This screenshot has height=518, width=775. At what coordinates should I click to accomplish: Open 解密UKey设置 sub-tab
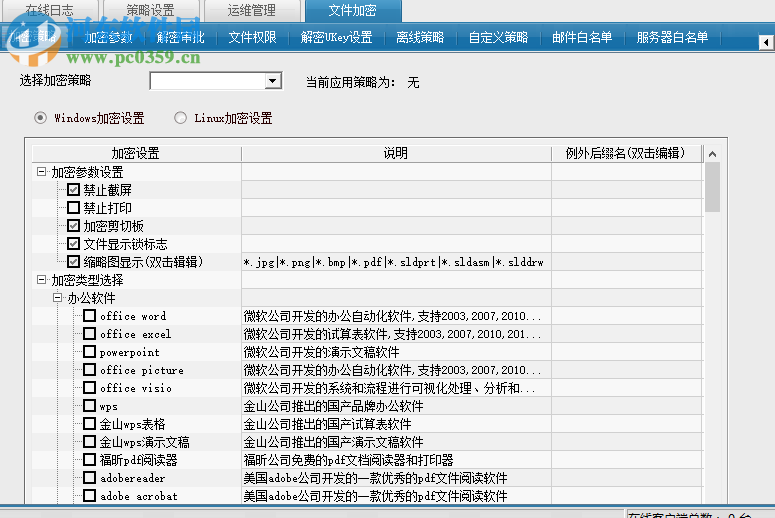coord(337,37)
